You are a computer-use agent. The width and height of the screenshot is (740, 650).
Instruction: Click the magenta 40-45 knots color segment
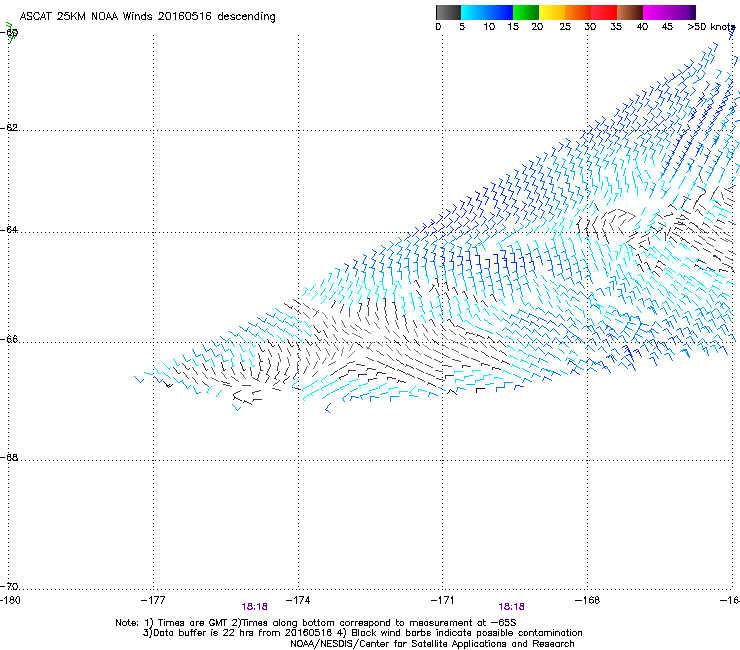656,12
